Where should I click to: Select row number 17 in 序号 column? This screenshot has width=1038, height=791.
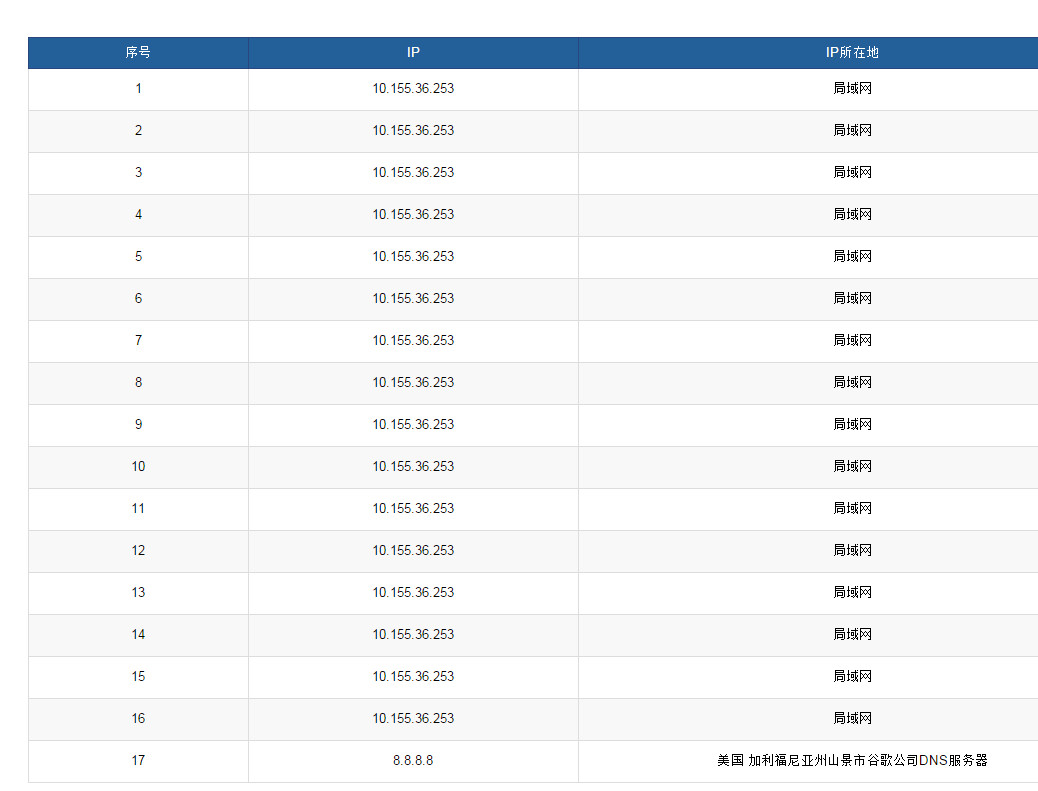(138, 760)
